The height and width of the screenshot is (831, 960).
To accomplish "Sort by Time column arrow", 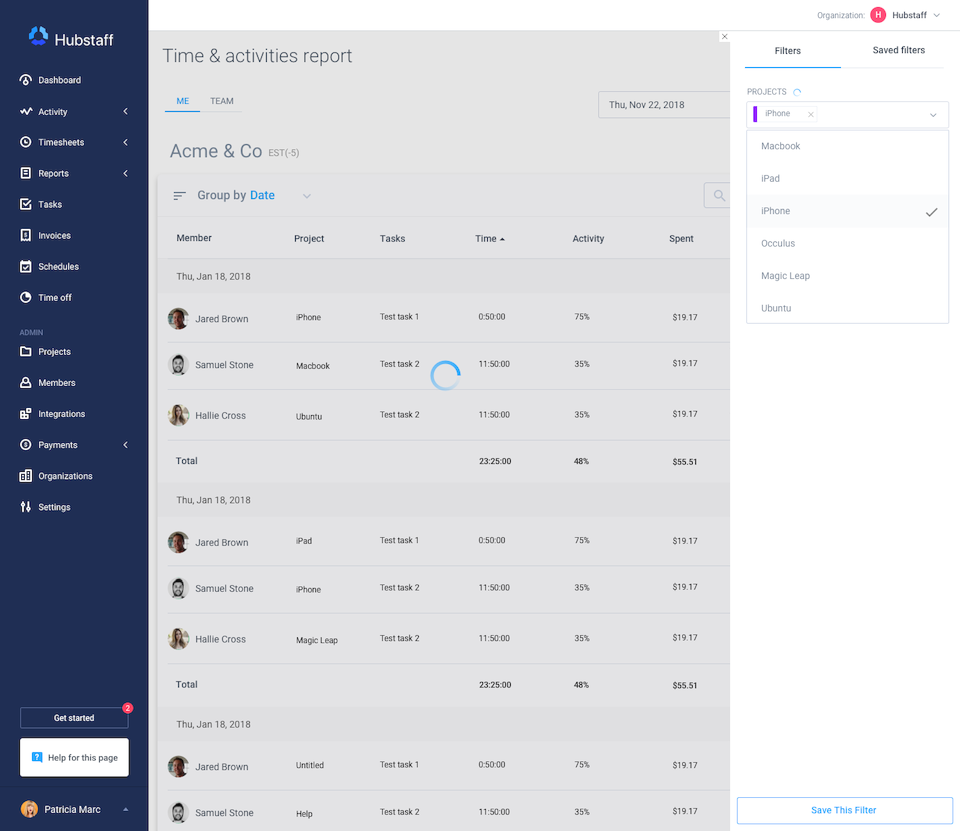I will (502, 239).
